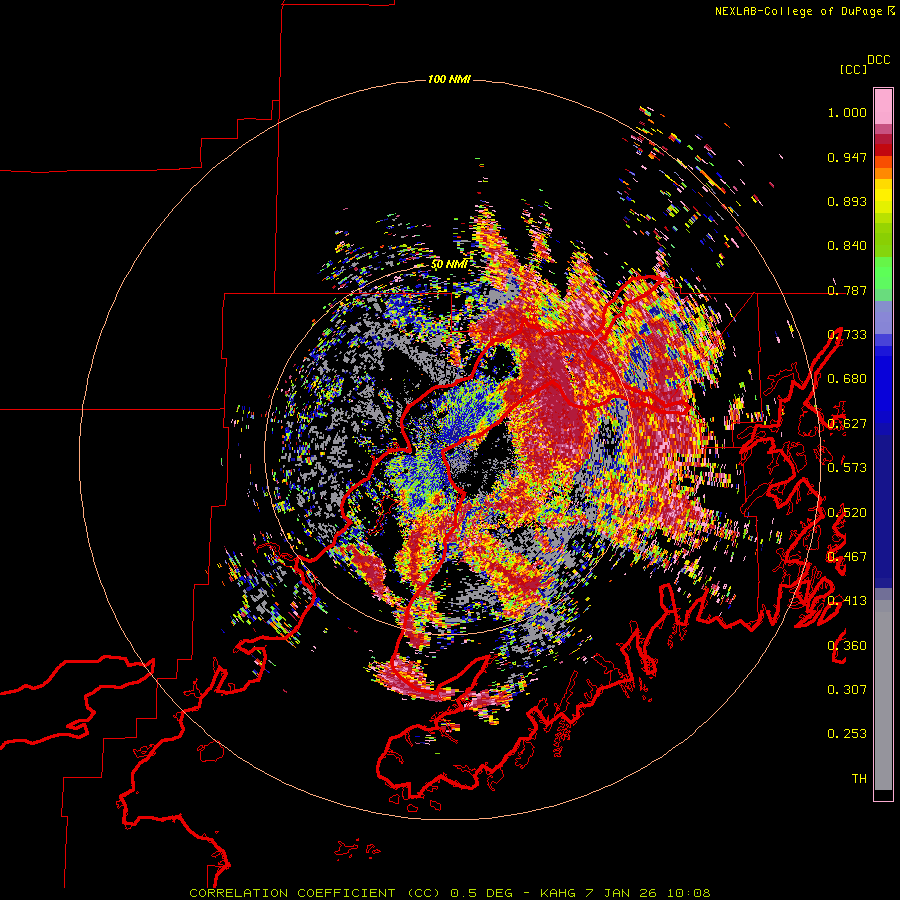Click the 0.307 scale value
This screenshot has height=900, width=900.
pos(847,689)
